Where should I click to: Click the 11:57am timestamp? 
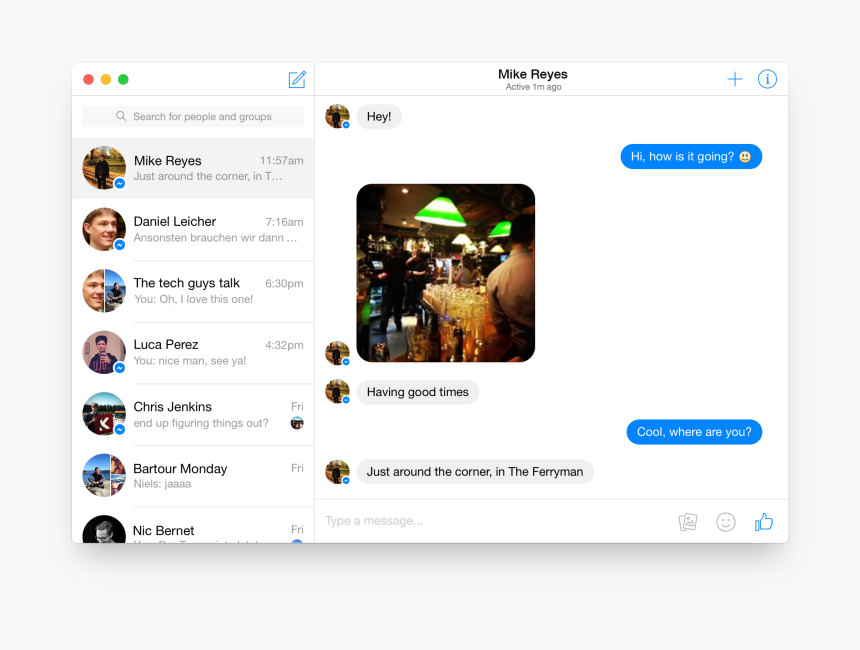(281, 161)
